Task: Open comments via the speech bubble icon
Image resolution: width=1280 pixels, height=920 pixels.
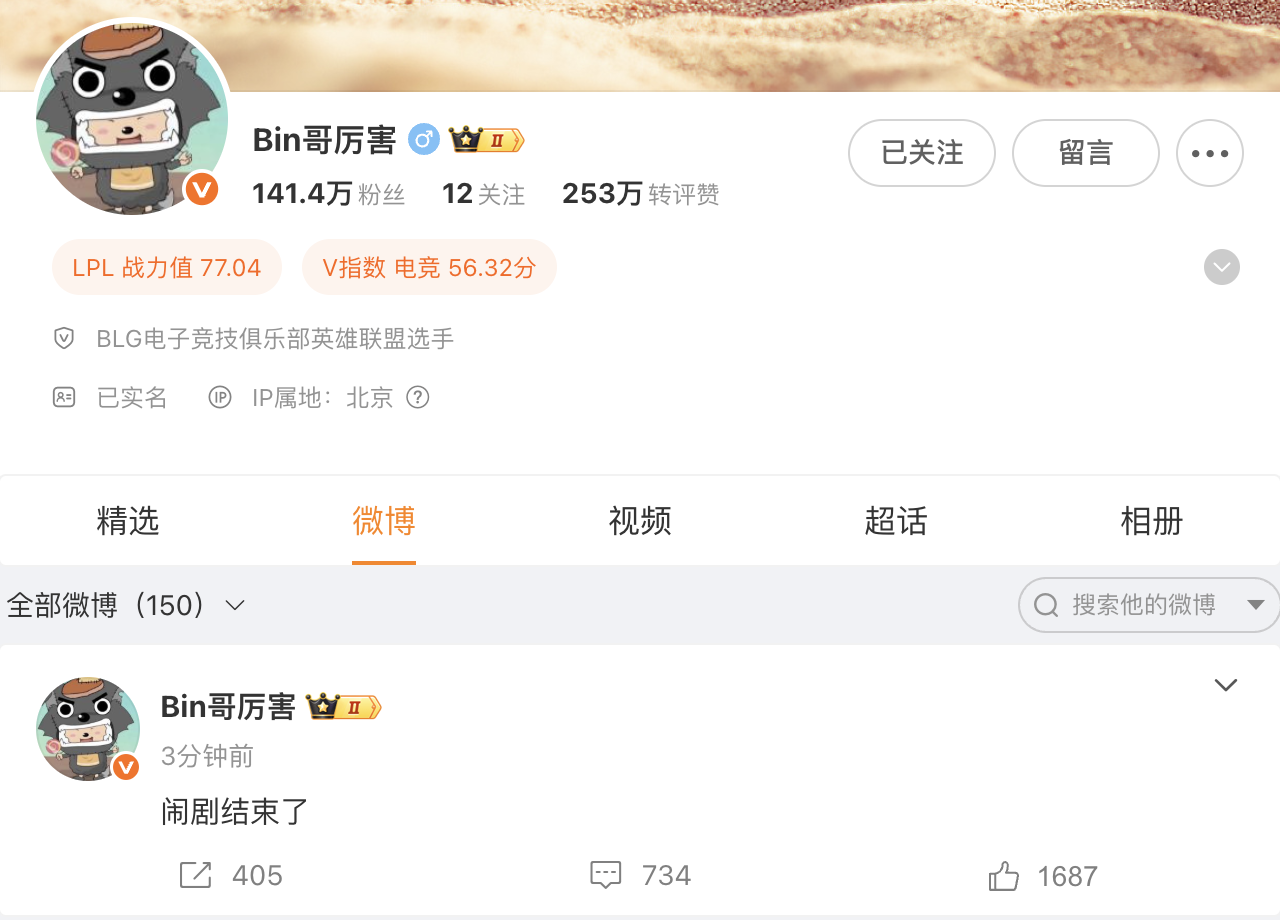Action: pos(606,876)
